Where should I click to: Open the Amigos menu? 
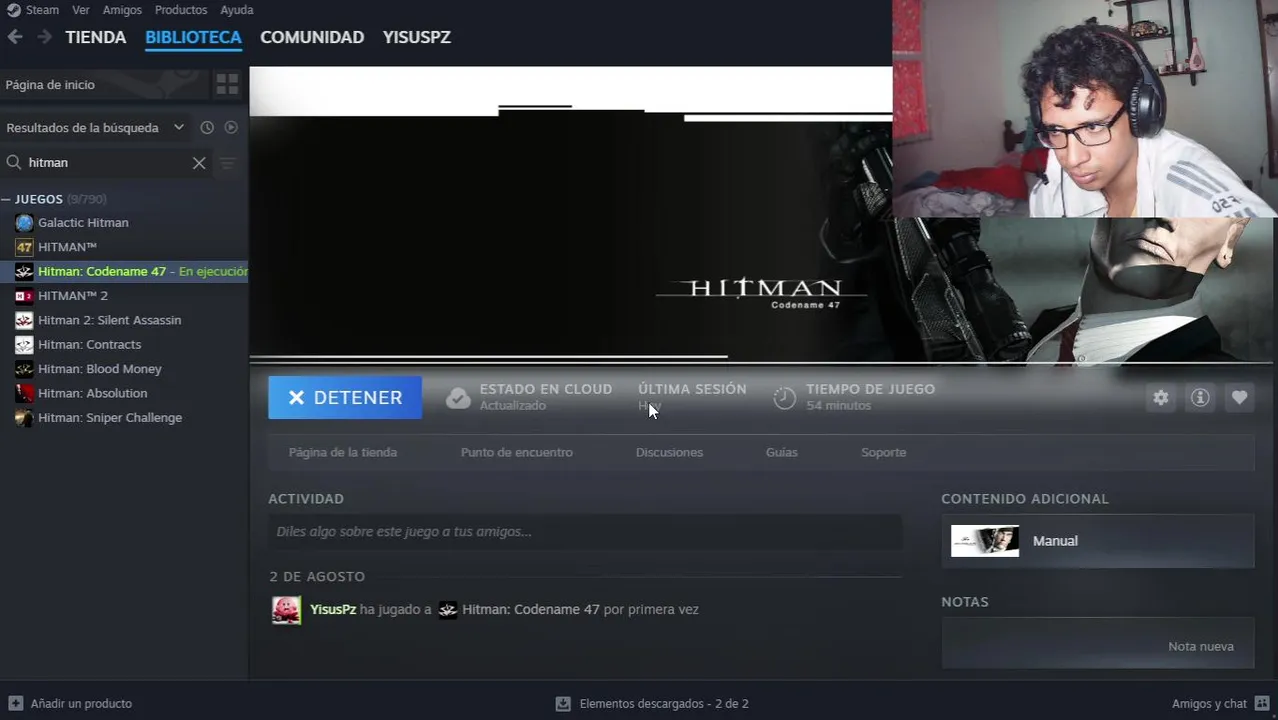(x=122, y=10)
